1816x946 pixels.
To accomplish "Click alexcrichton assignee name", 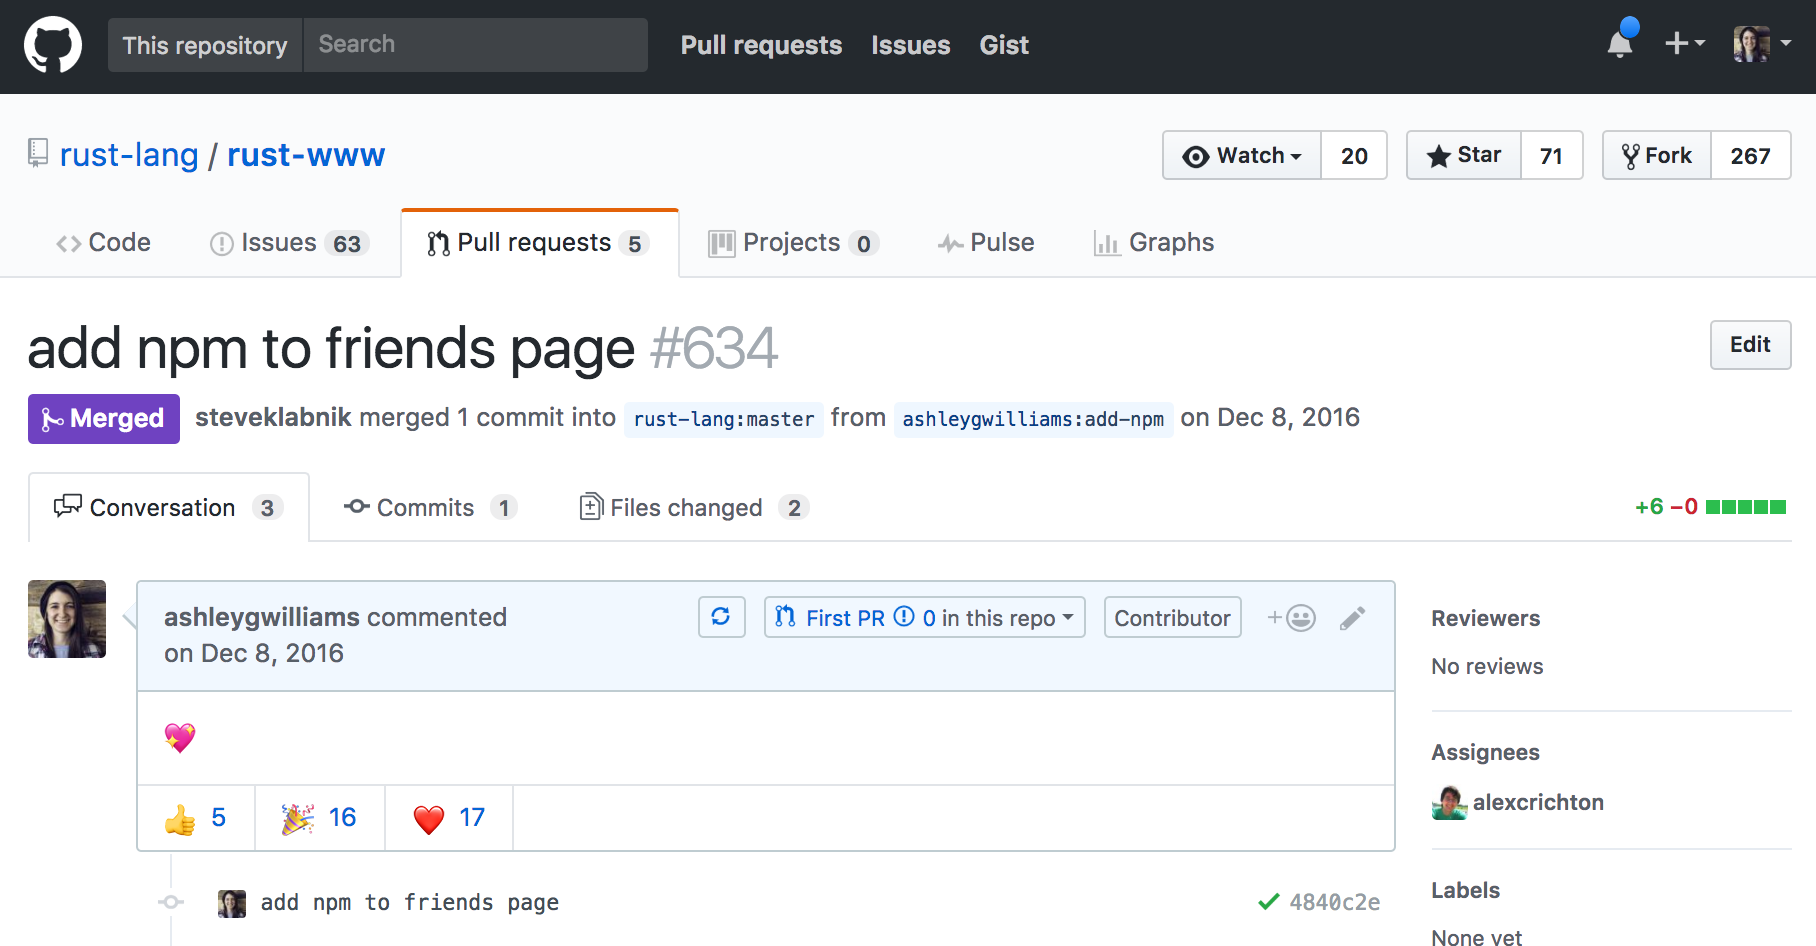I will (1538, 802).
